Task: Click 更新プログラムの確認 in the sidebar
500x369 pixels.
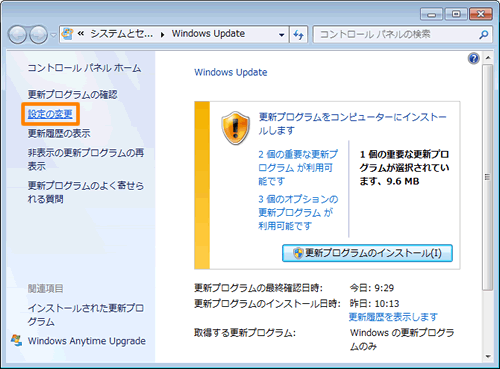Action: 72,95
